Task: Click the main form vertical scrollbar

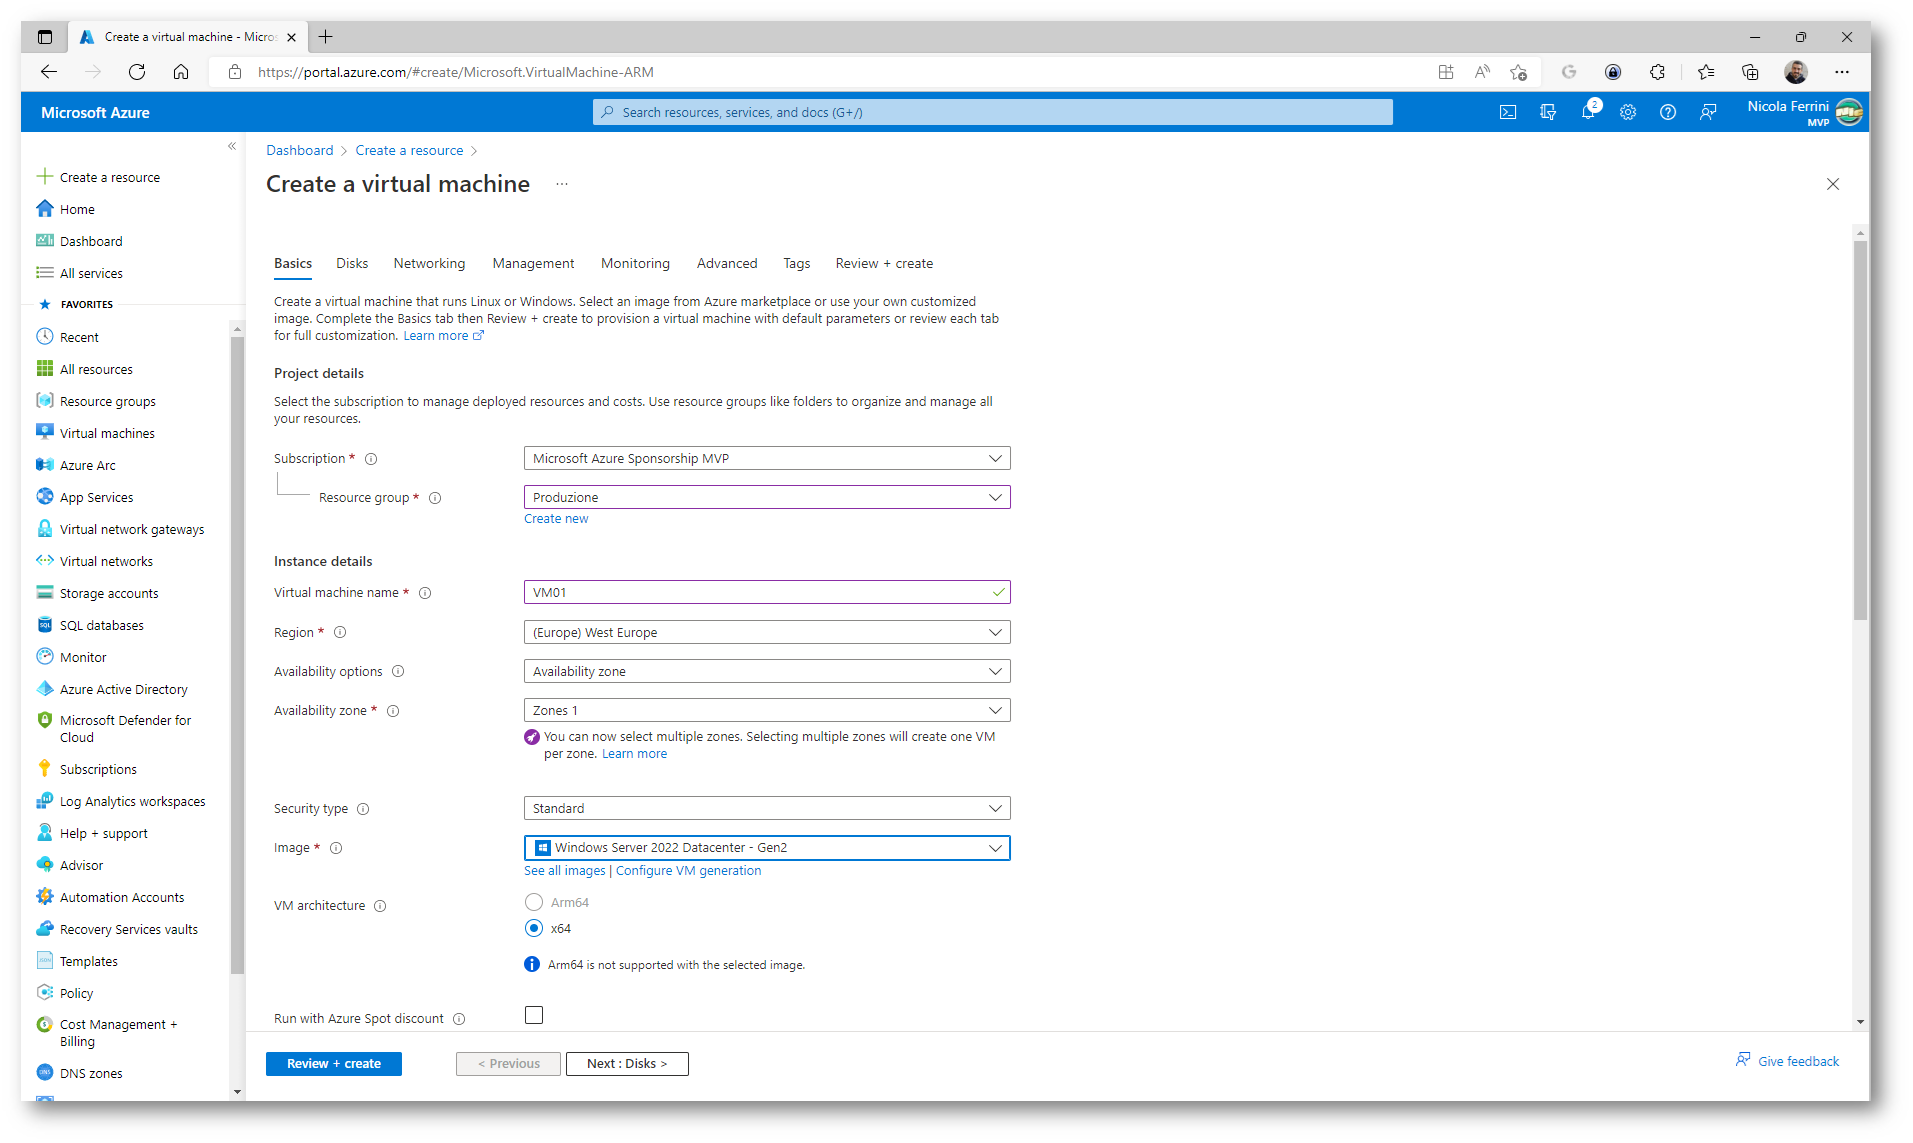Action: click(1860, 430)
